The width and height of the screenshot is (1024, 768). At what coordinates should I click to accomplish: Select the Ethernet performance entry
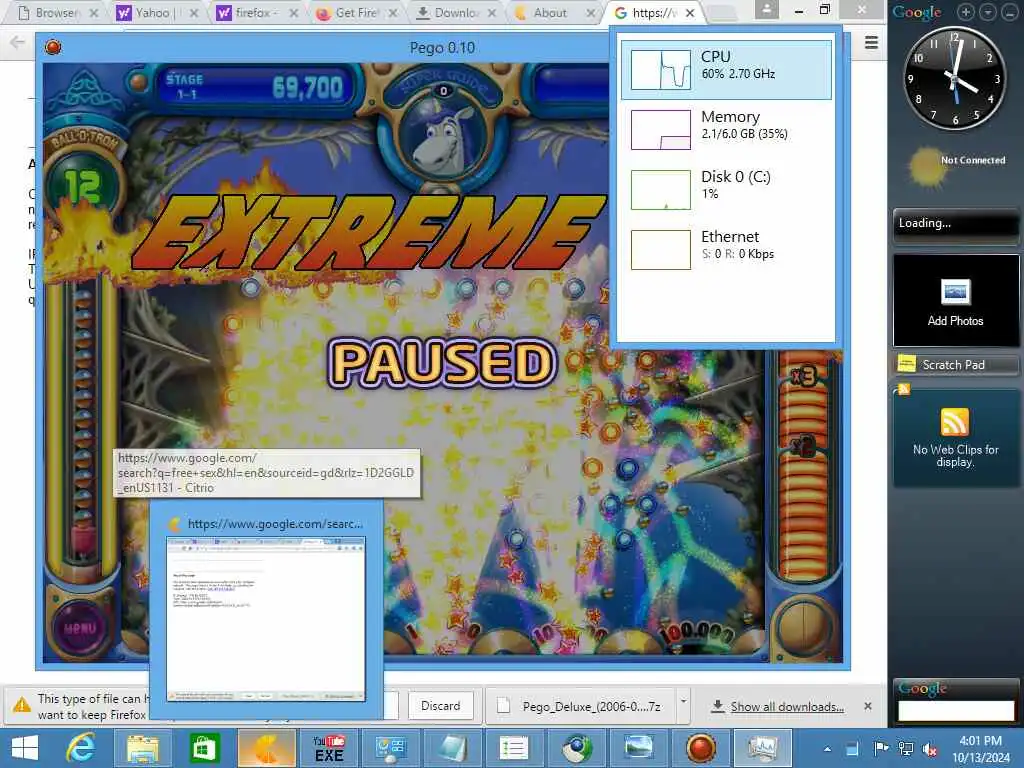(x=726, y=249)
